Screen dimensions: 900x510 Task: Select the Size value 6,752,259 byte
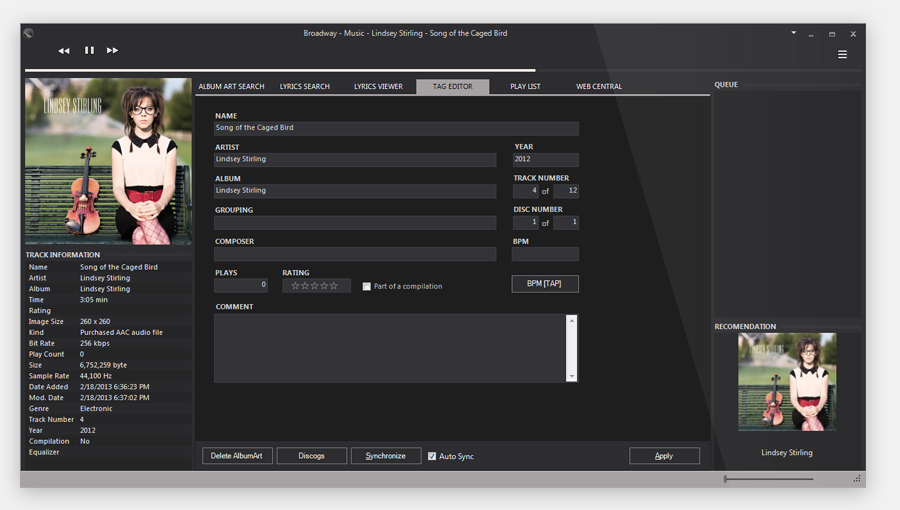(x=103, y=365)
